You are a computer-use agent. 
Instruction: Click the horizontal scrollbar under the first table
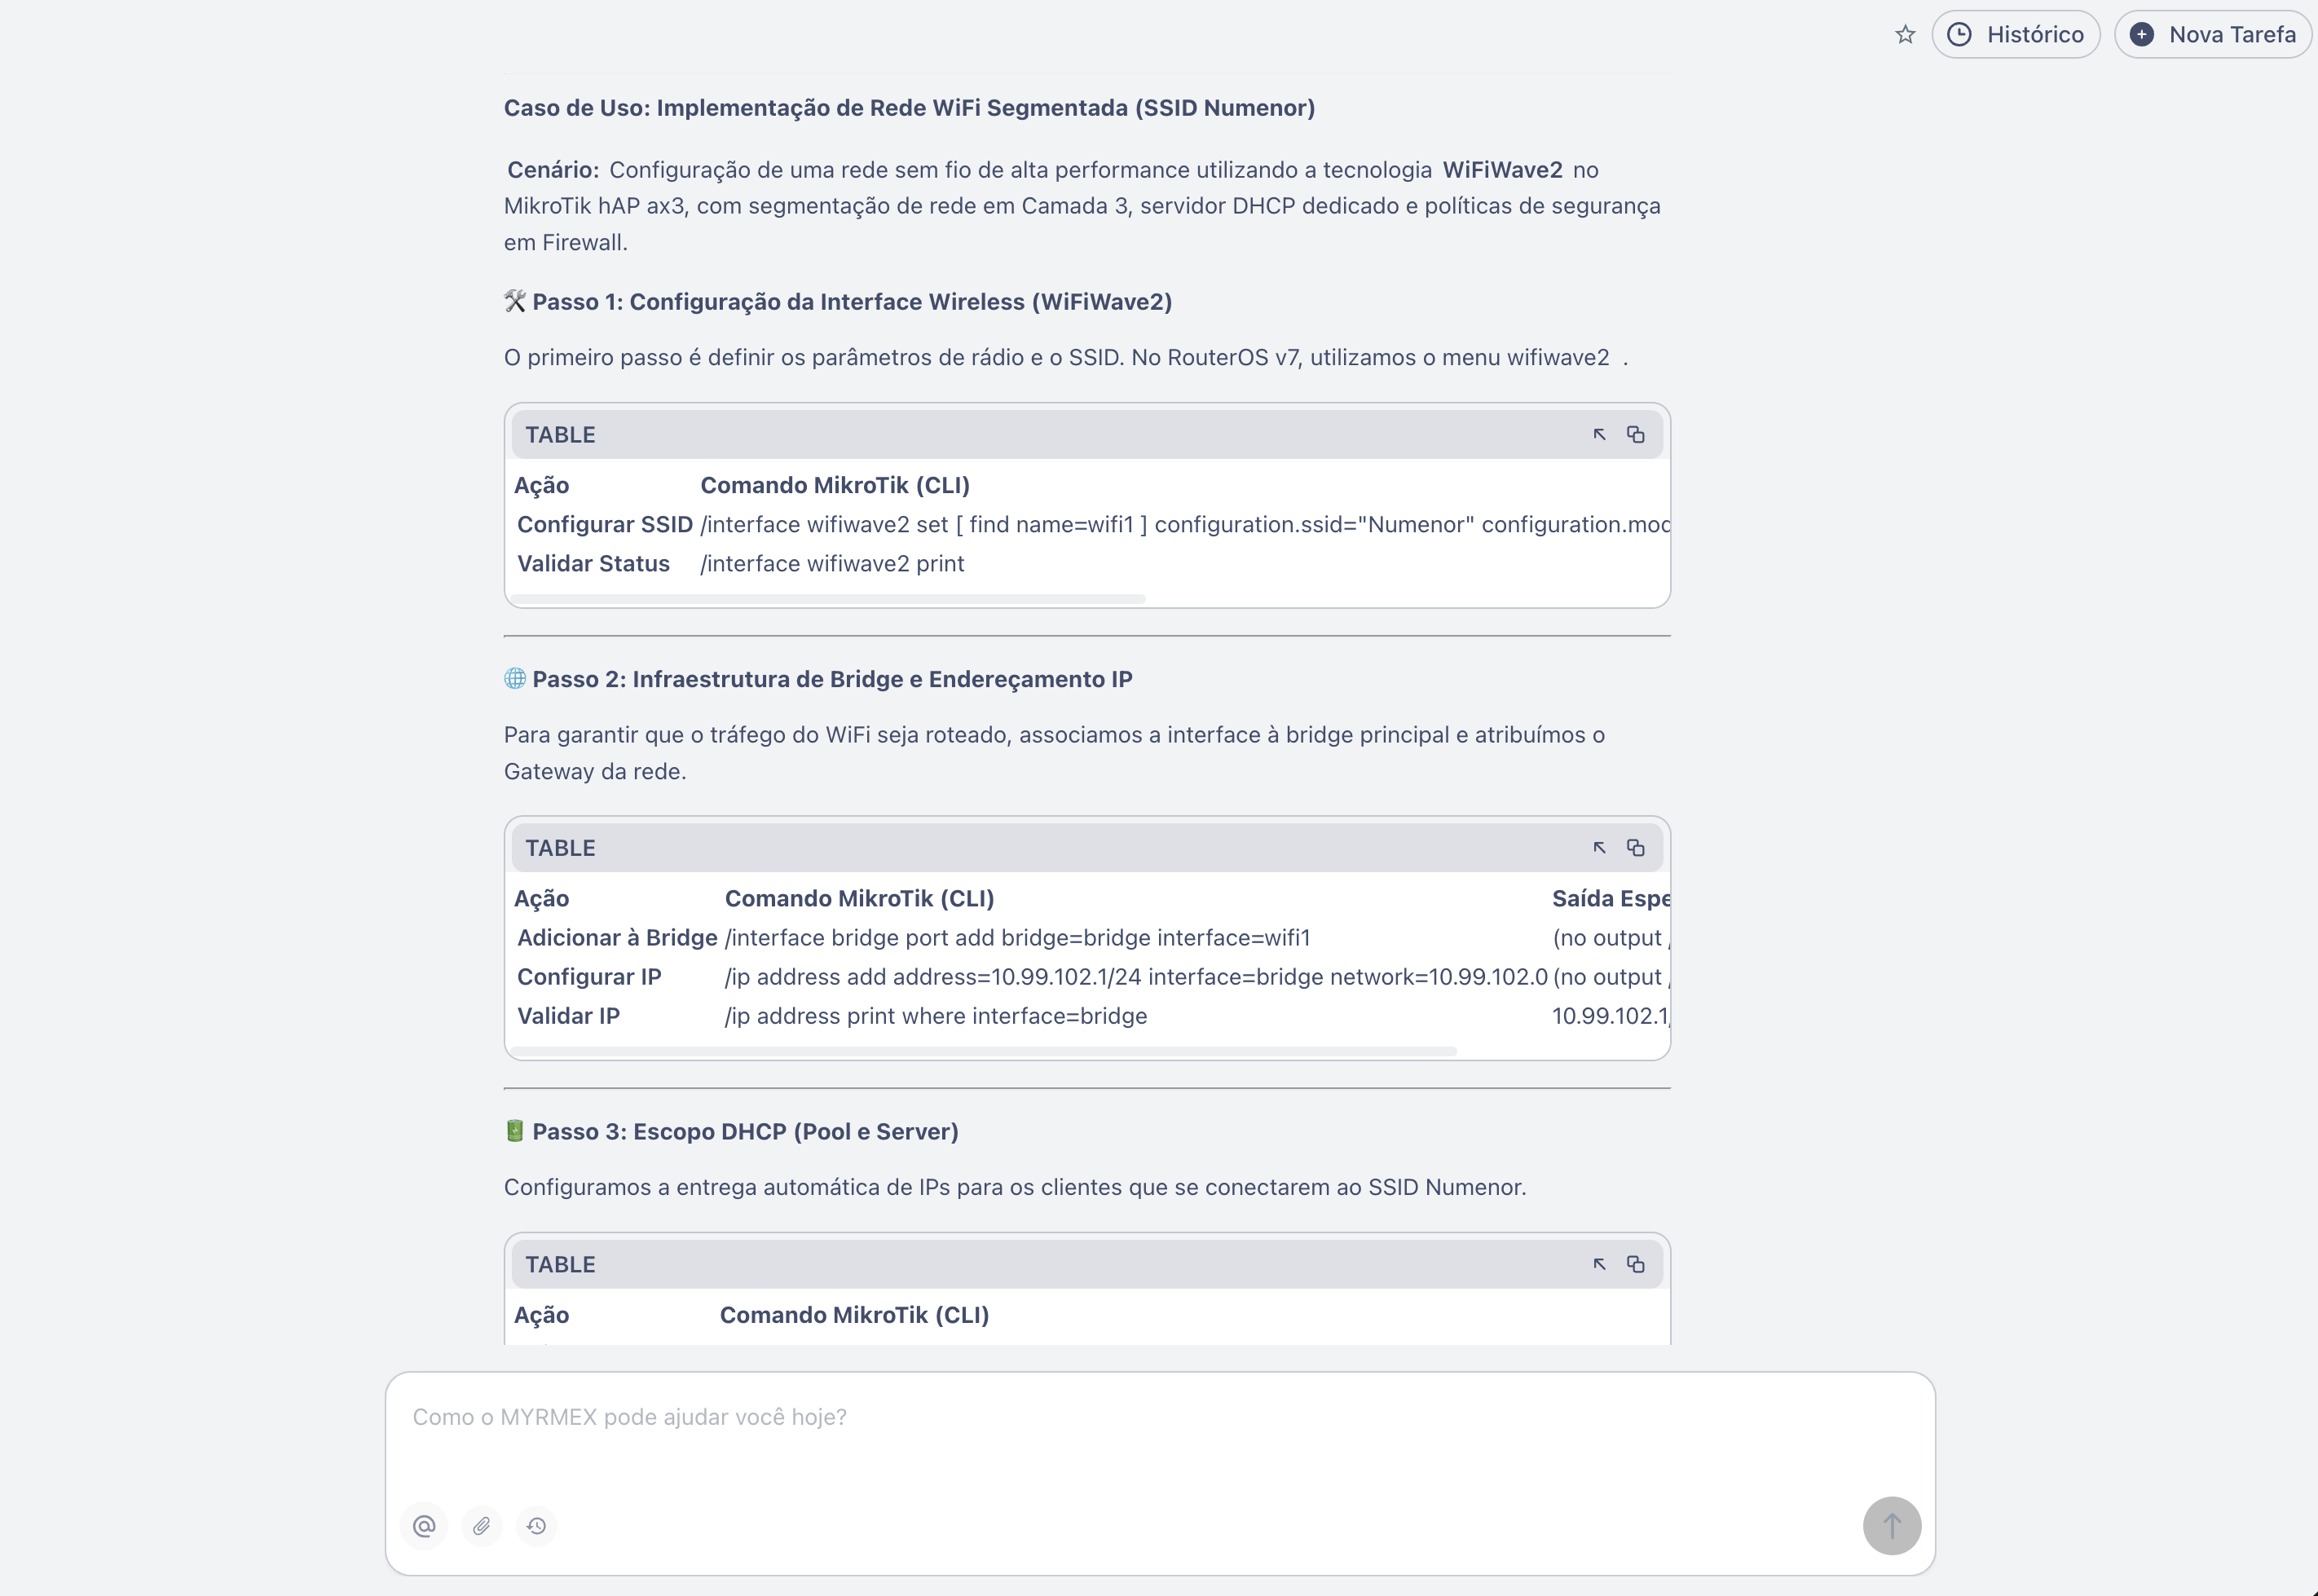(828, 598)
